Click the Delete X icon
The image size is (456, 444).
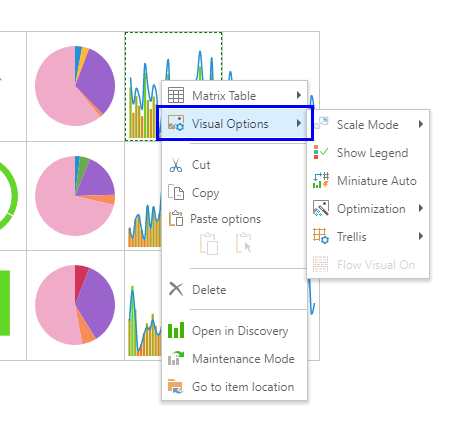(176, 289)
